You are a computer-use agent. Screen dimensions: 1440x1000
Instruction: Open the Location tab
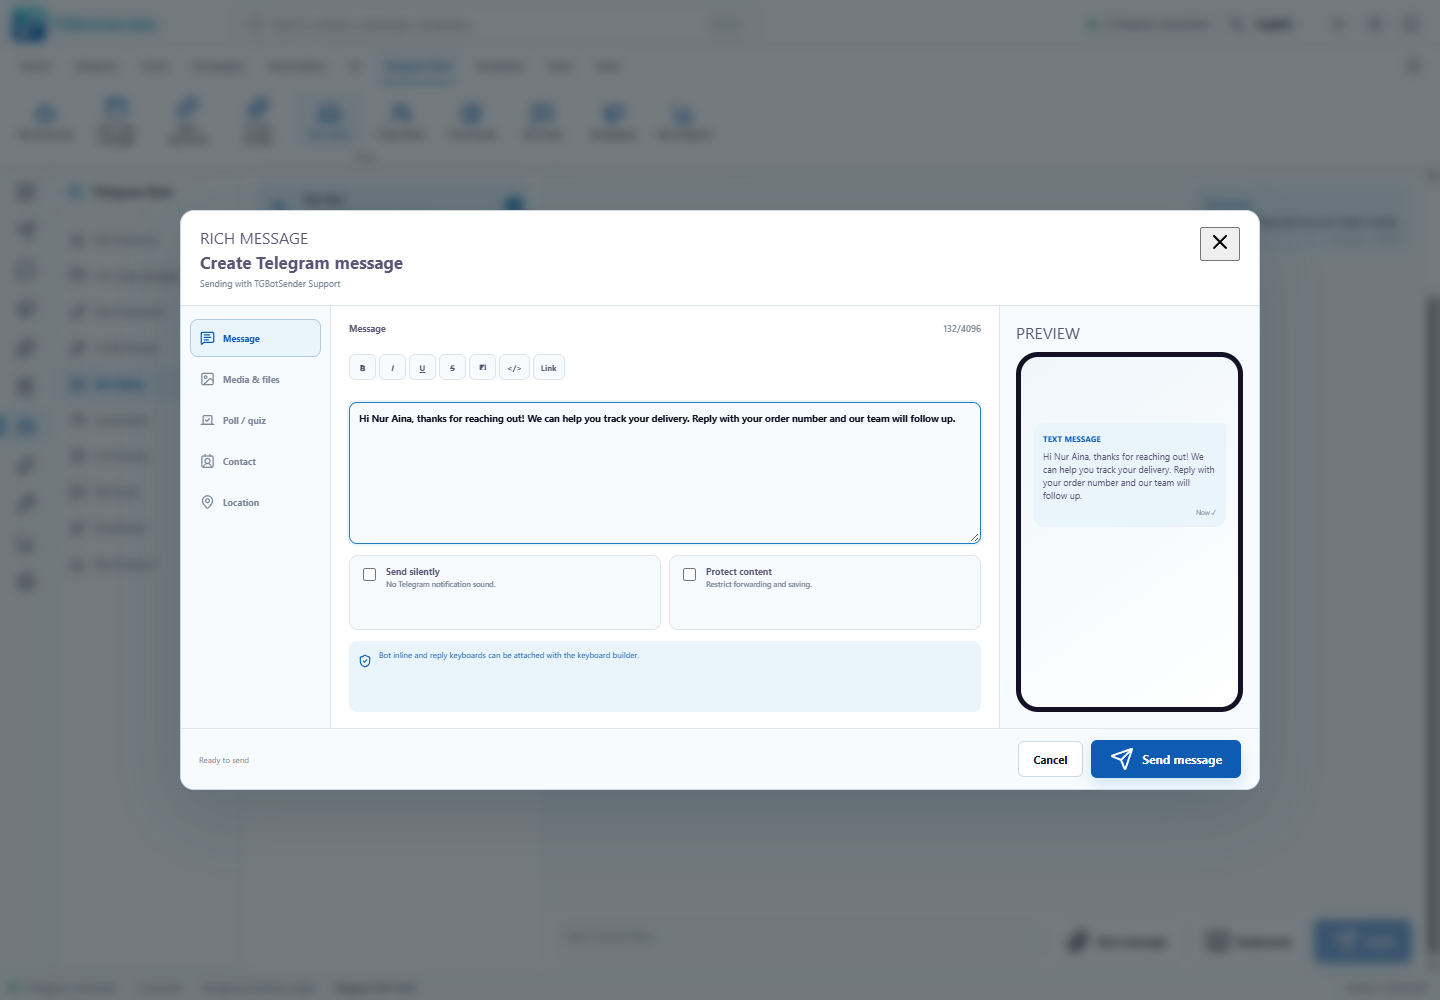click(x=255, y=502)
